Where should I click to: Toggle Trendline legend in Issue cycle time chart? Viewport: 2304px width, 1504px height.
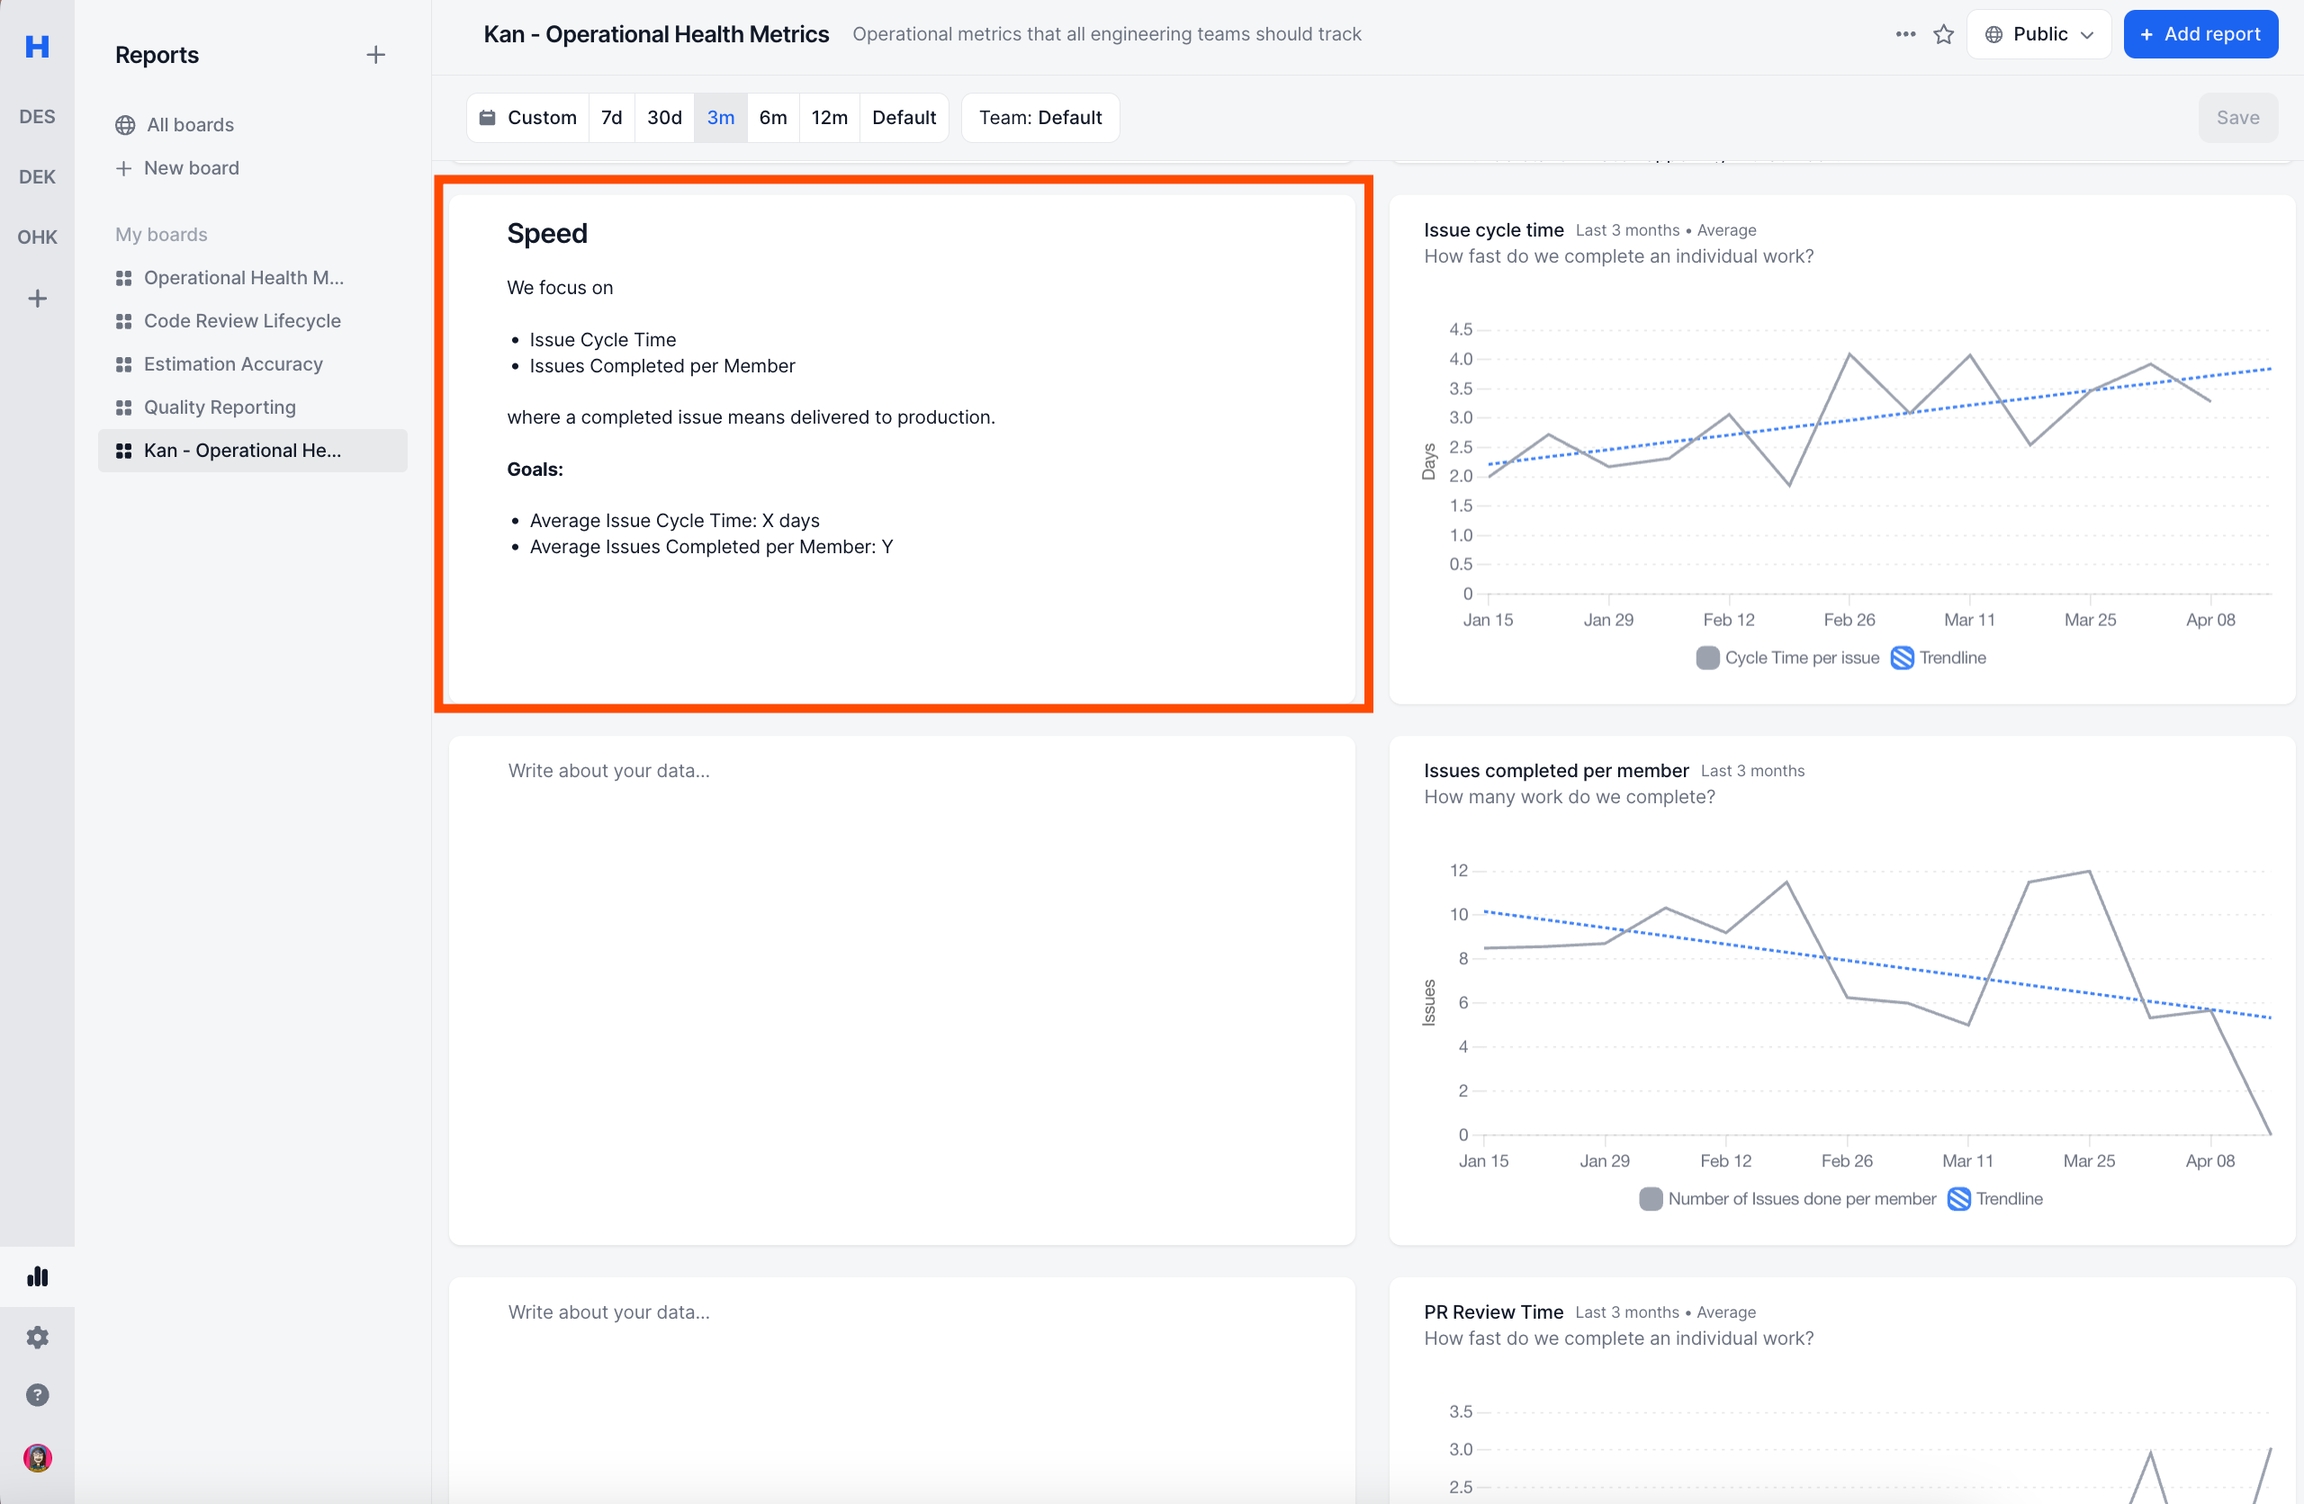pyautogui.click(x=1938, y=658)
